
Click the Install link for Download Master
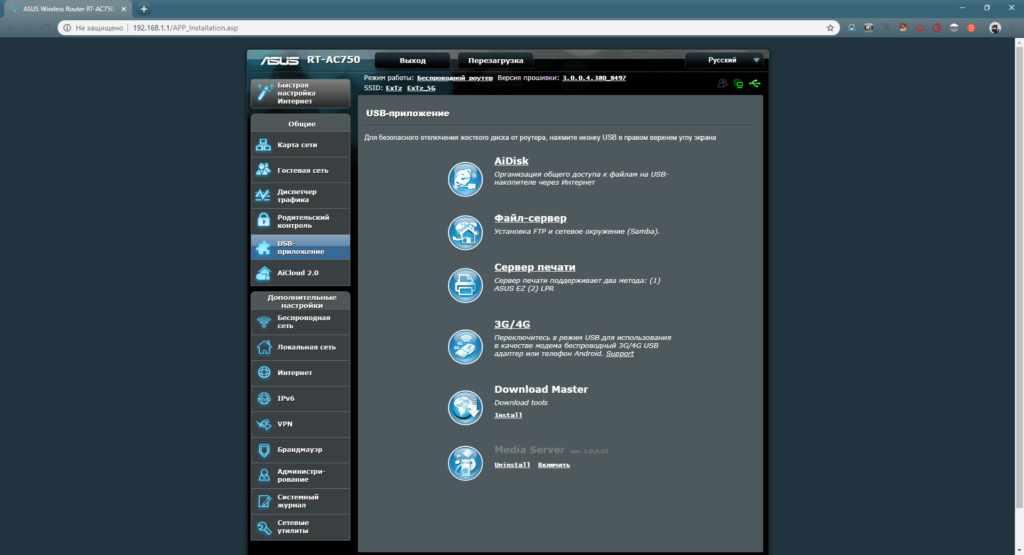508,415
